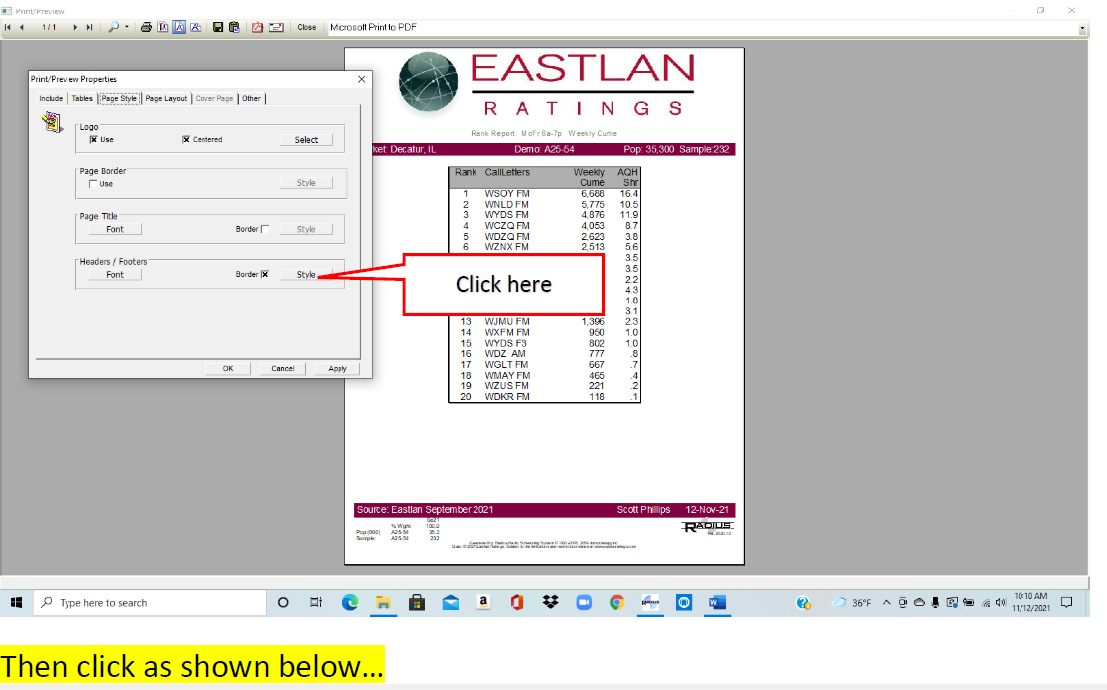The image size is (1107, 690).
Task: Click the Eastlan Ratings logo in preview
Action: 546,85
